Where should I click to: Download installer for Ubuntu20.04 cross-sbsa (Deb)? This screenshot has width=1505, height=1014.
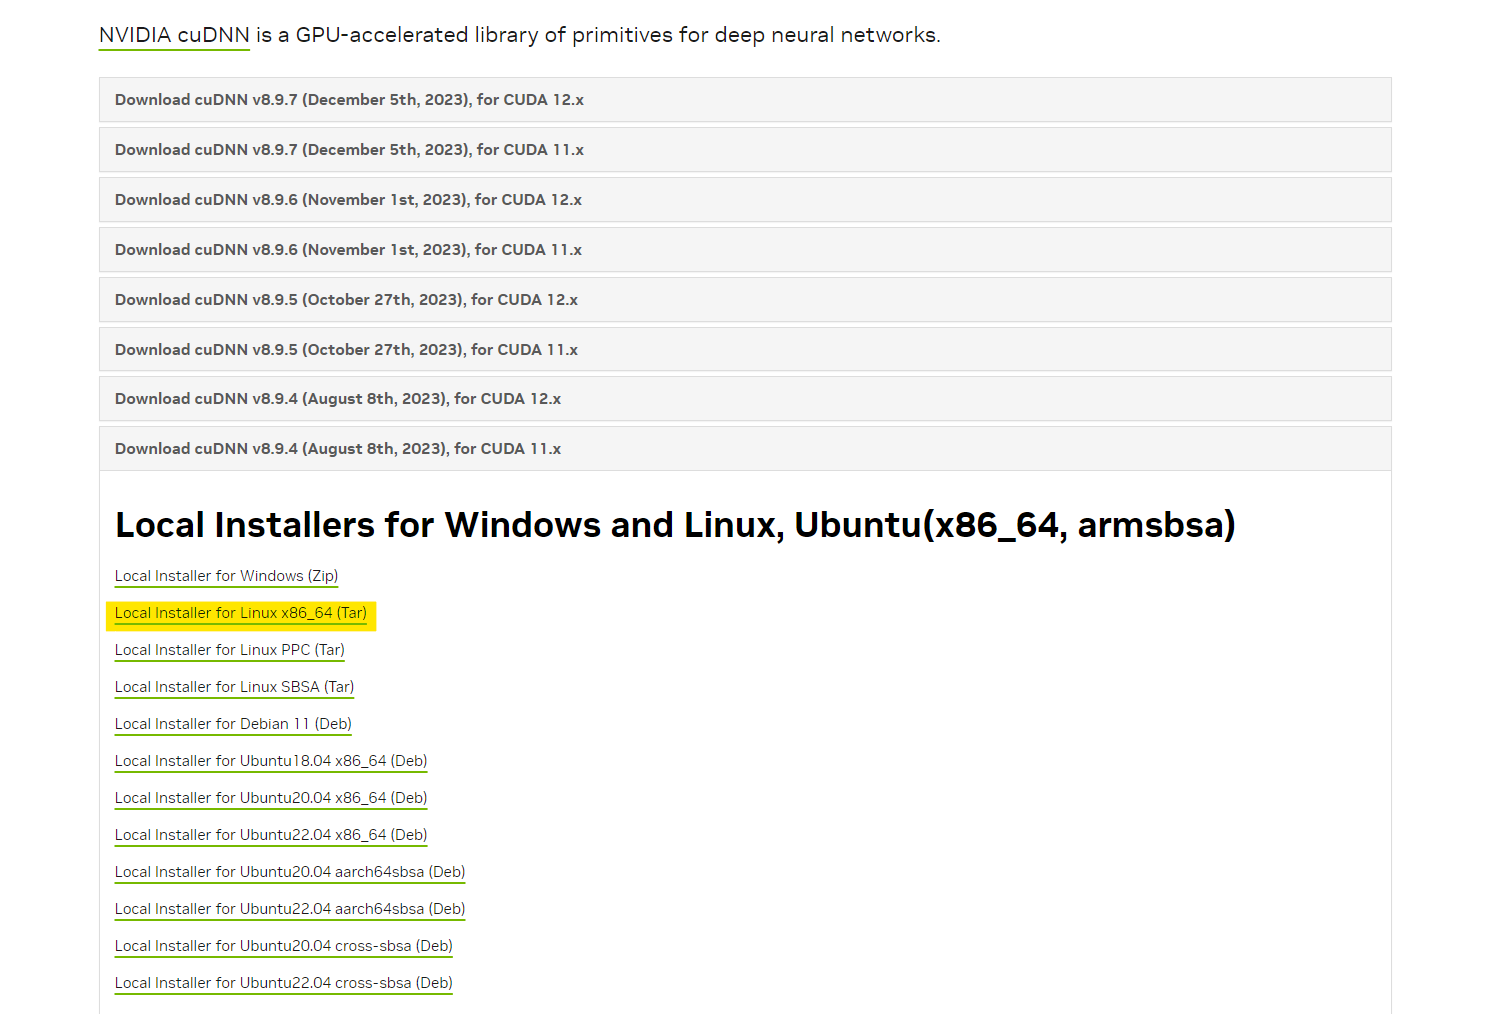(x=283, y=946)
